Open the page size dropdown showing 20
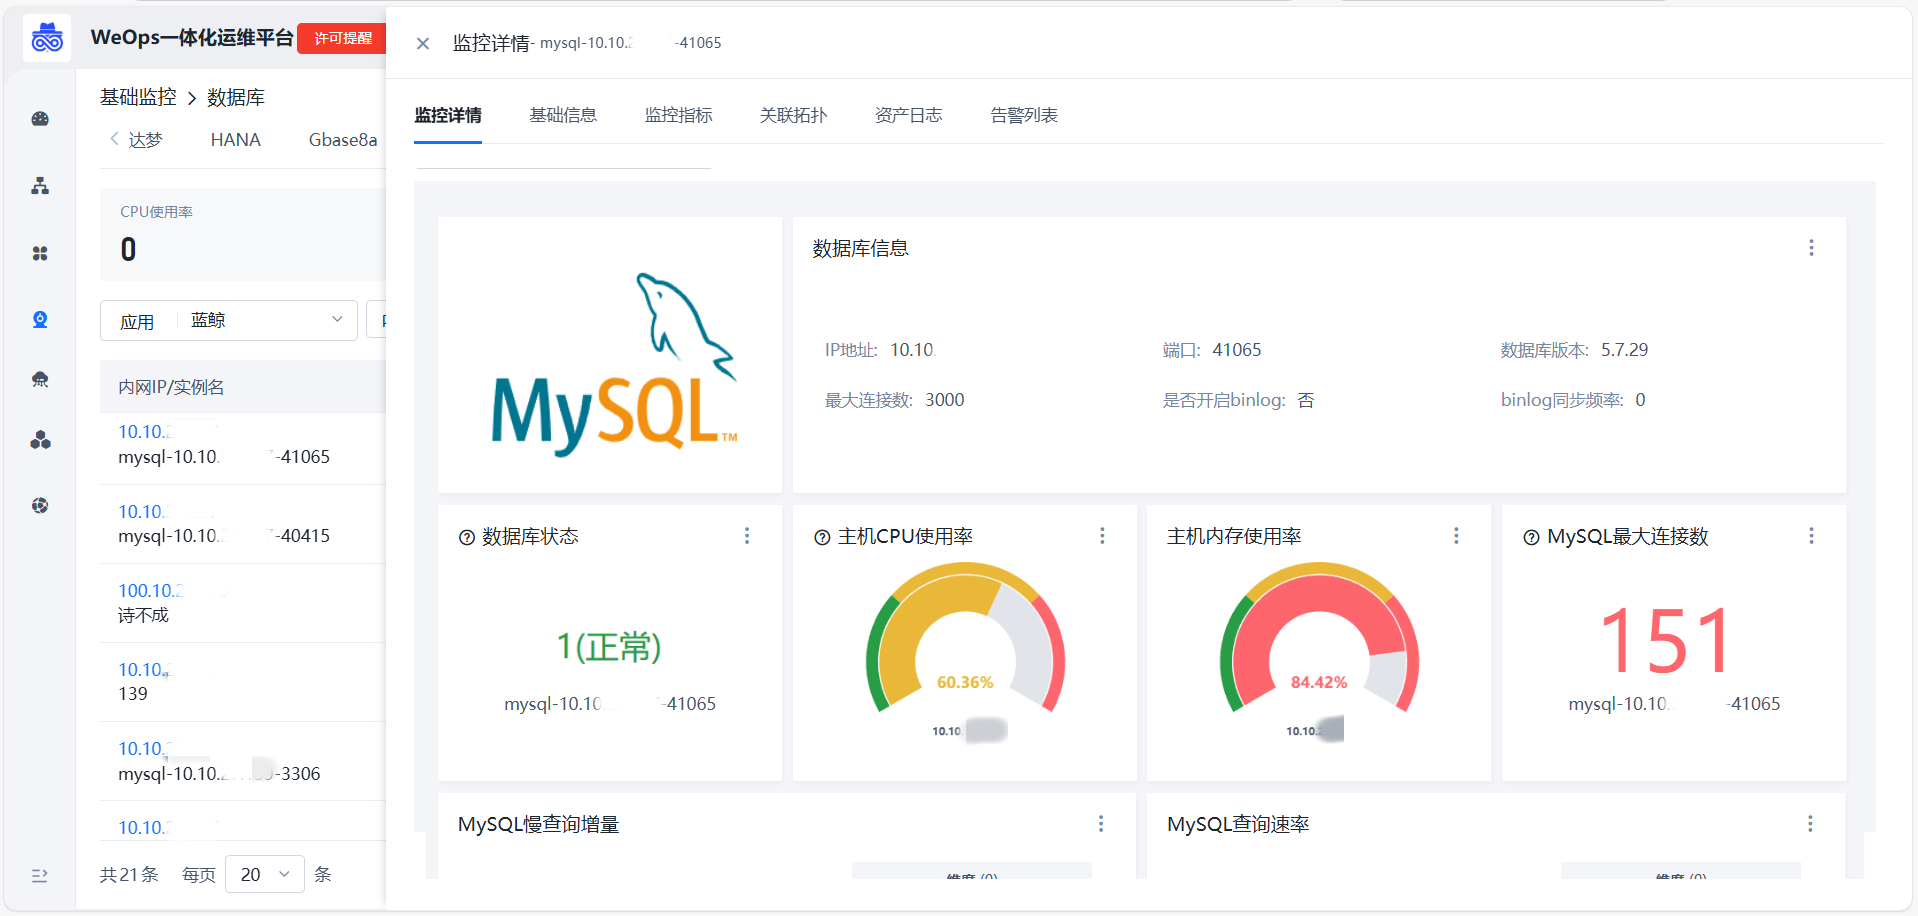 (265, 875)
